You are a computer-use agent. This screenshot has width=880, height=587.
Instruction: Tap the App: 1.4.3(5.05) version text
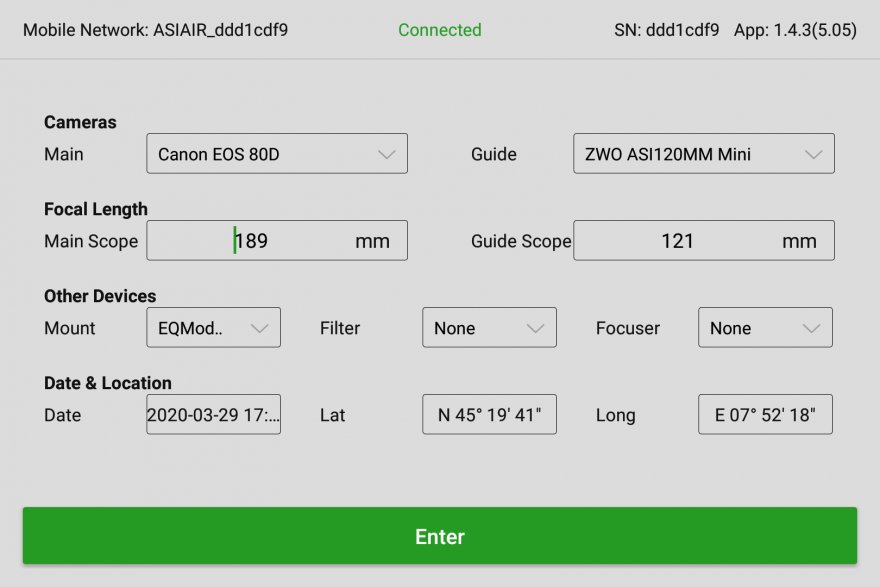click(795, 30)
